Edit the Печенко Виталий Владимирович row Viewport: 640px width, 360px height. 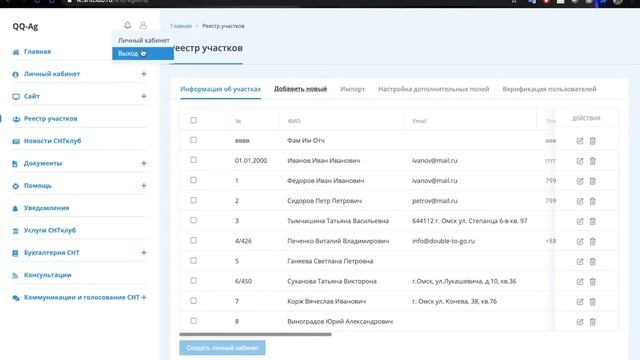coord(580,241)
